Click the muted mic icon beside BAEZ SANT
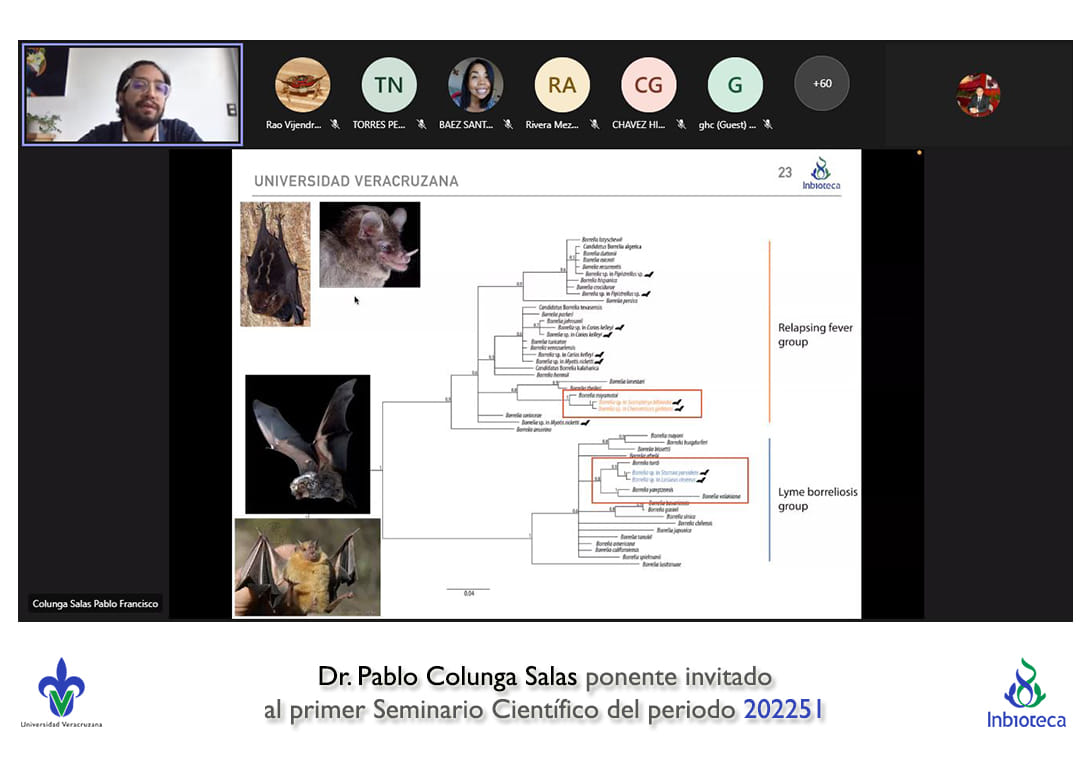This screenshot has height=760, width=1090. (508, 125)
